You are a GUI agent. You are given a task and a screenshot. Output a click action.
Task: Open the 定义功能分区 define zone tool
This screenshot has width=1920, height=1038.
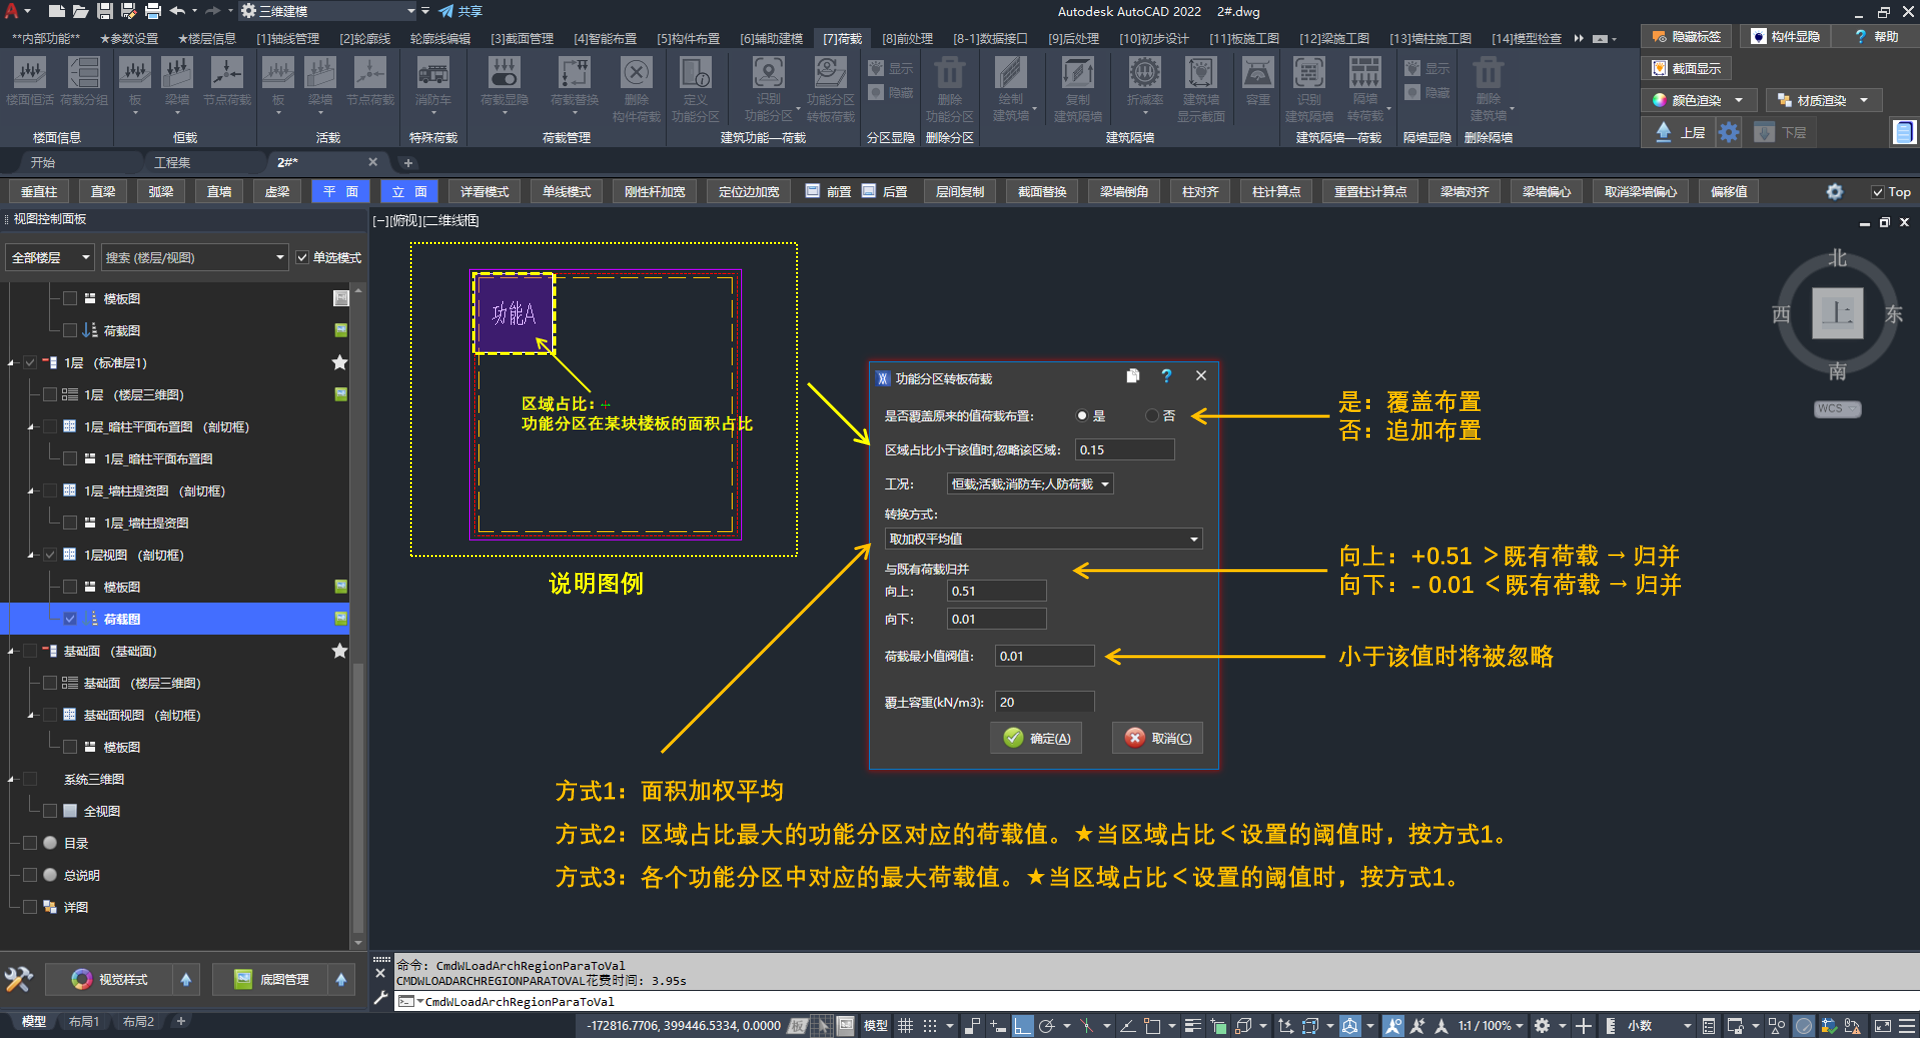pyautogui.click(x=695, y=74)
